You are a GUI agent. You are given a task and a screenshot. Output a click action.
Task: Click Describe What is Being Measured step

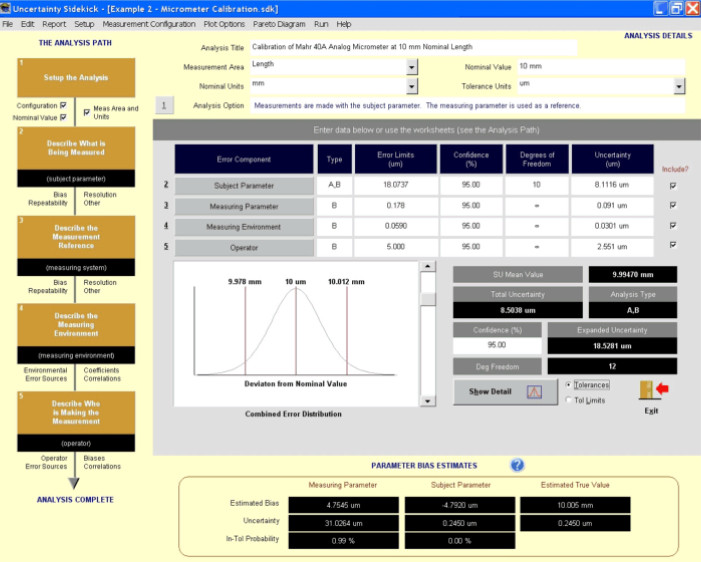pos(76,148)
